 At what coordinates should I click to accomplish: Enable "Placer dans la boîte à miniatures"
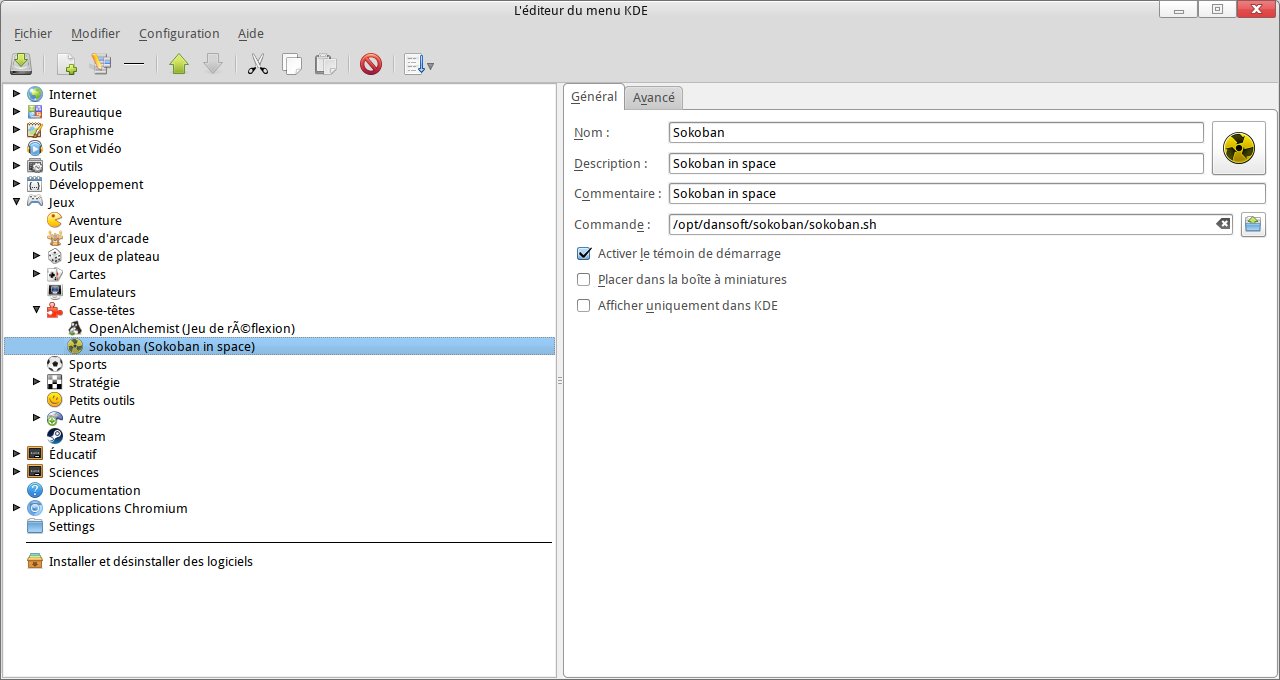click(x=584, y=280)
